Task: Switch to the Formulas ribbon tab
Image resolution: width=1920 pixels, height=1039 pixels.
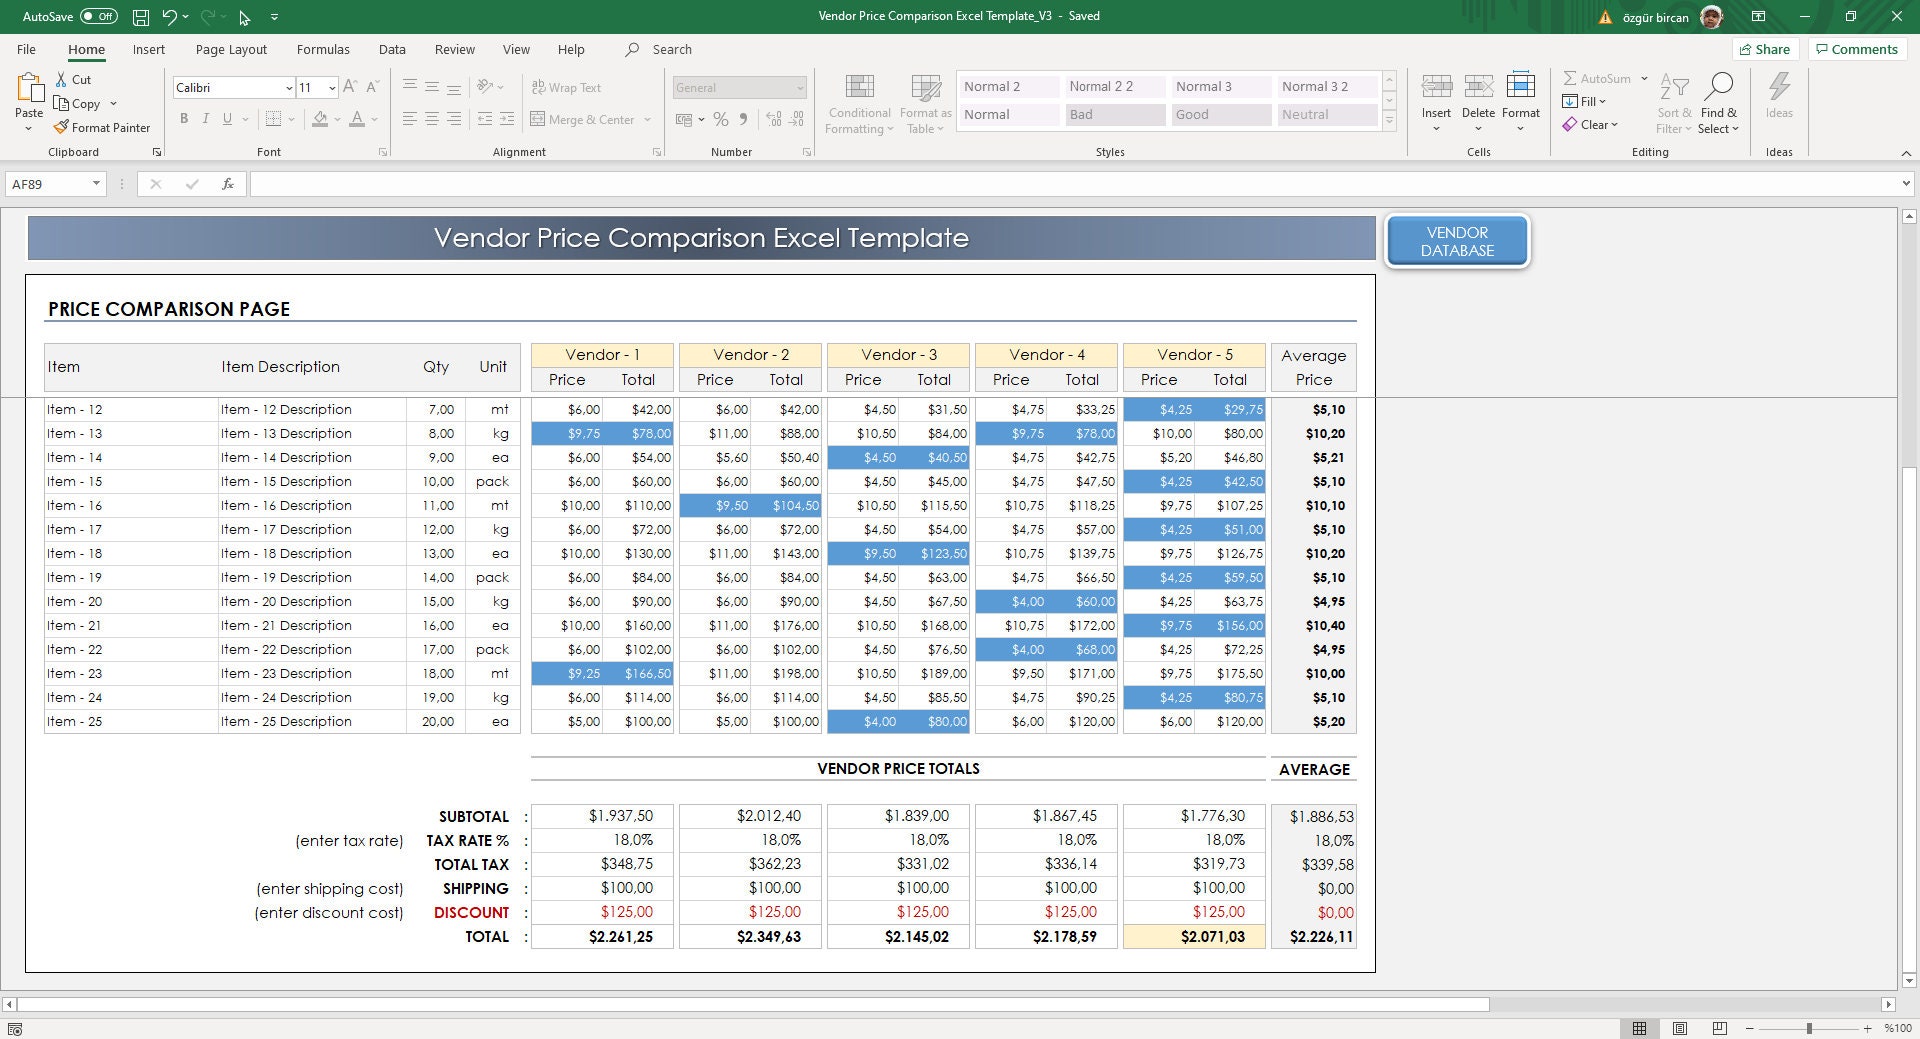Action: (322, 49)
